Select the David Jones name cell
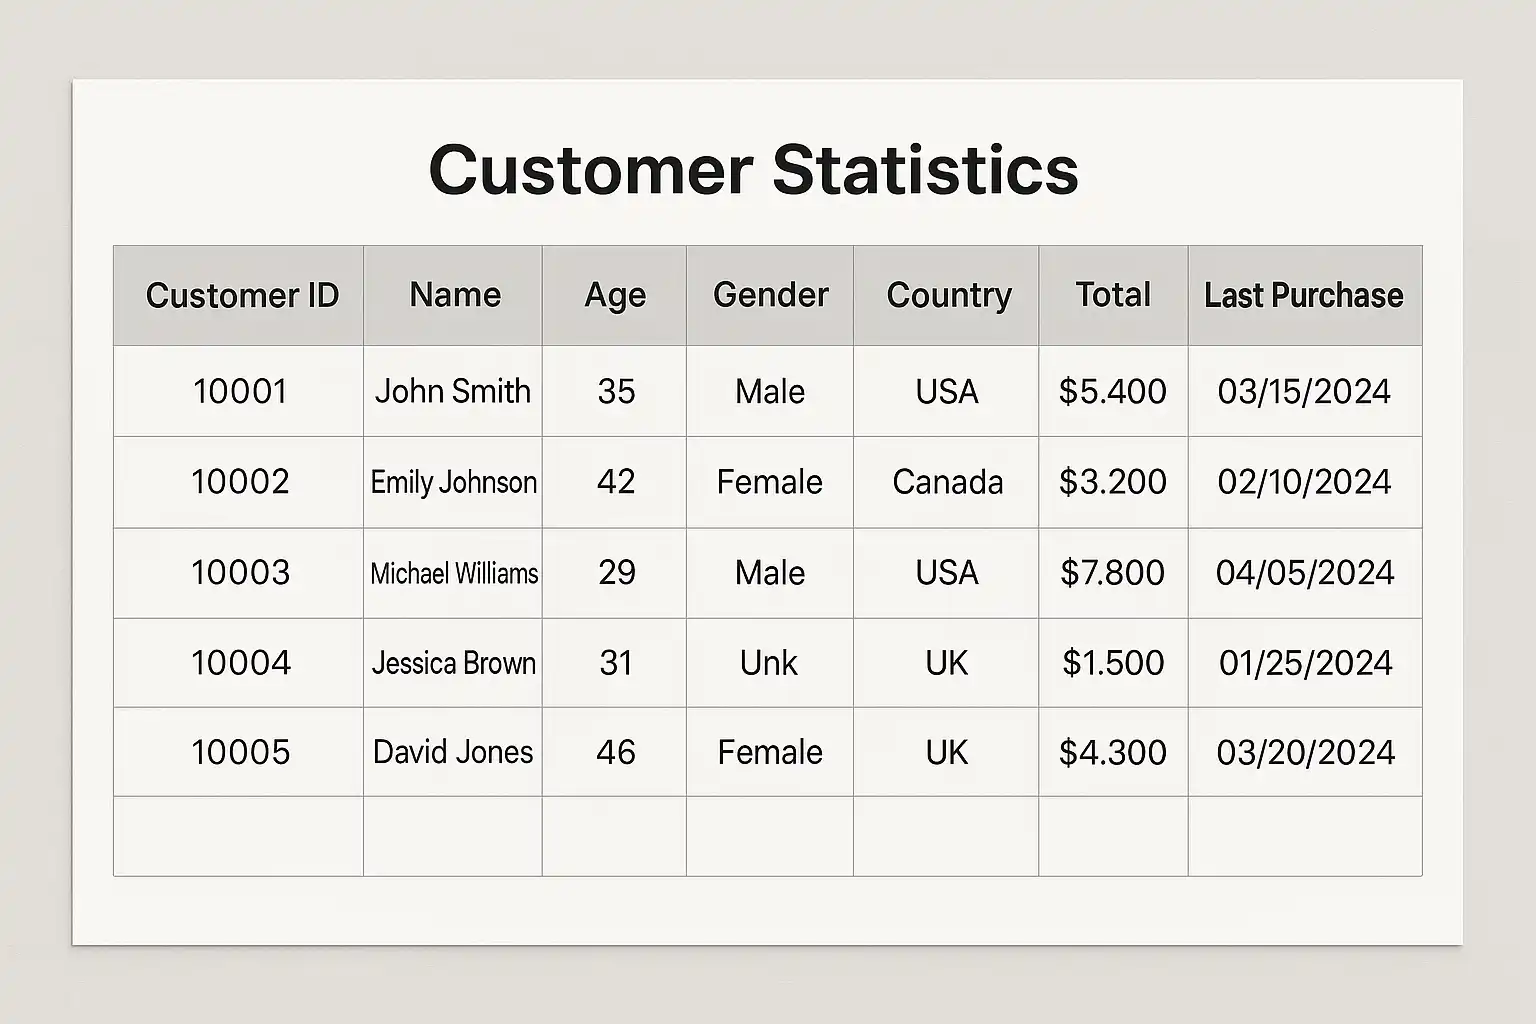The image size is (1536, 1024). tap(453, 752)
